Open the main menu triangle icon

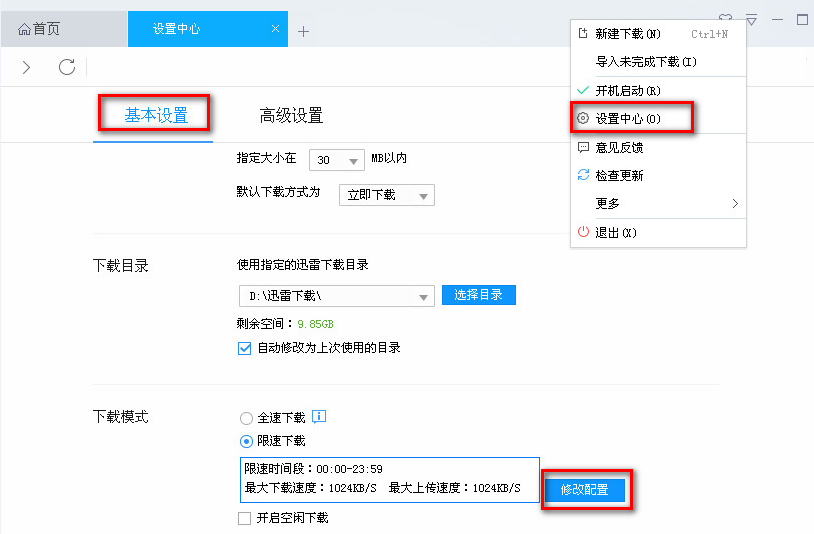tap(751, 21)
